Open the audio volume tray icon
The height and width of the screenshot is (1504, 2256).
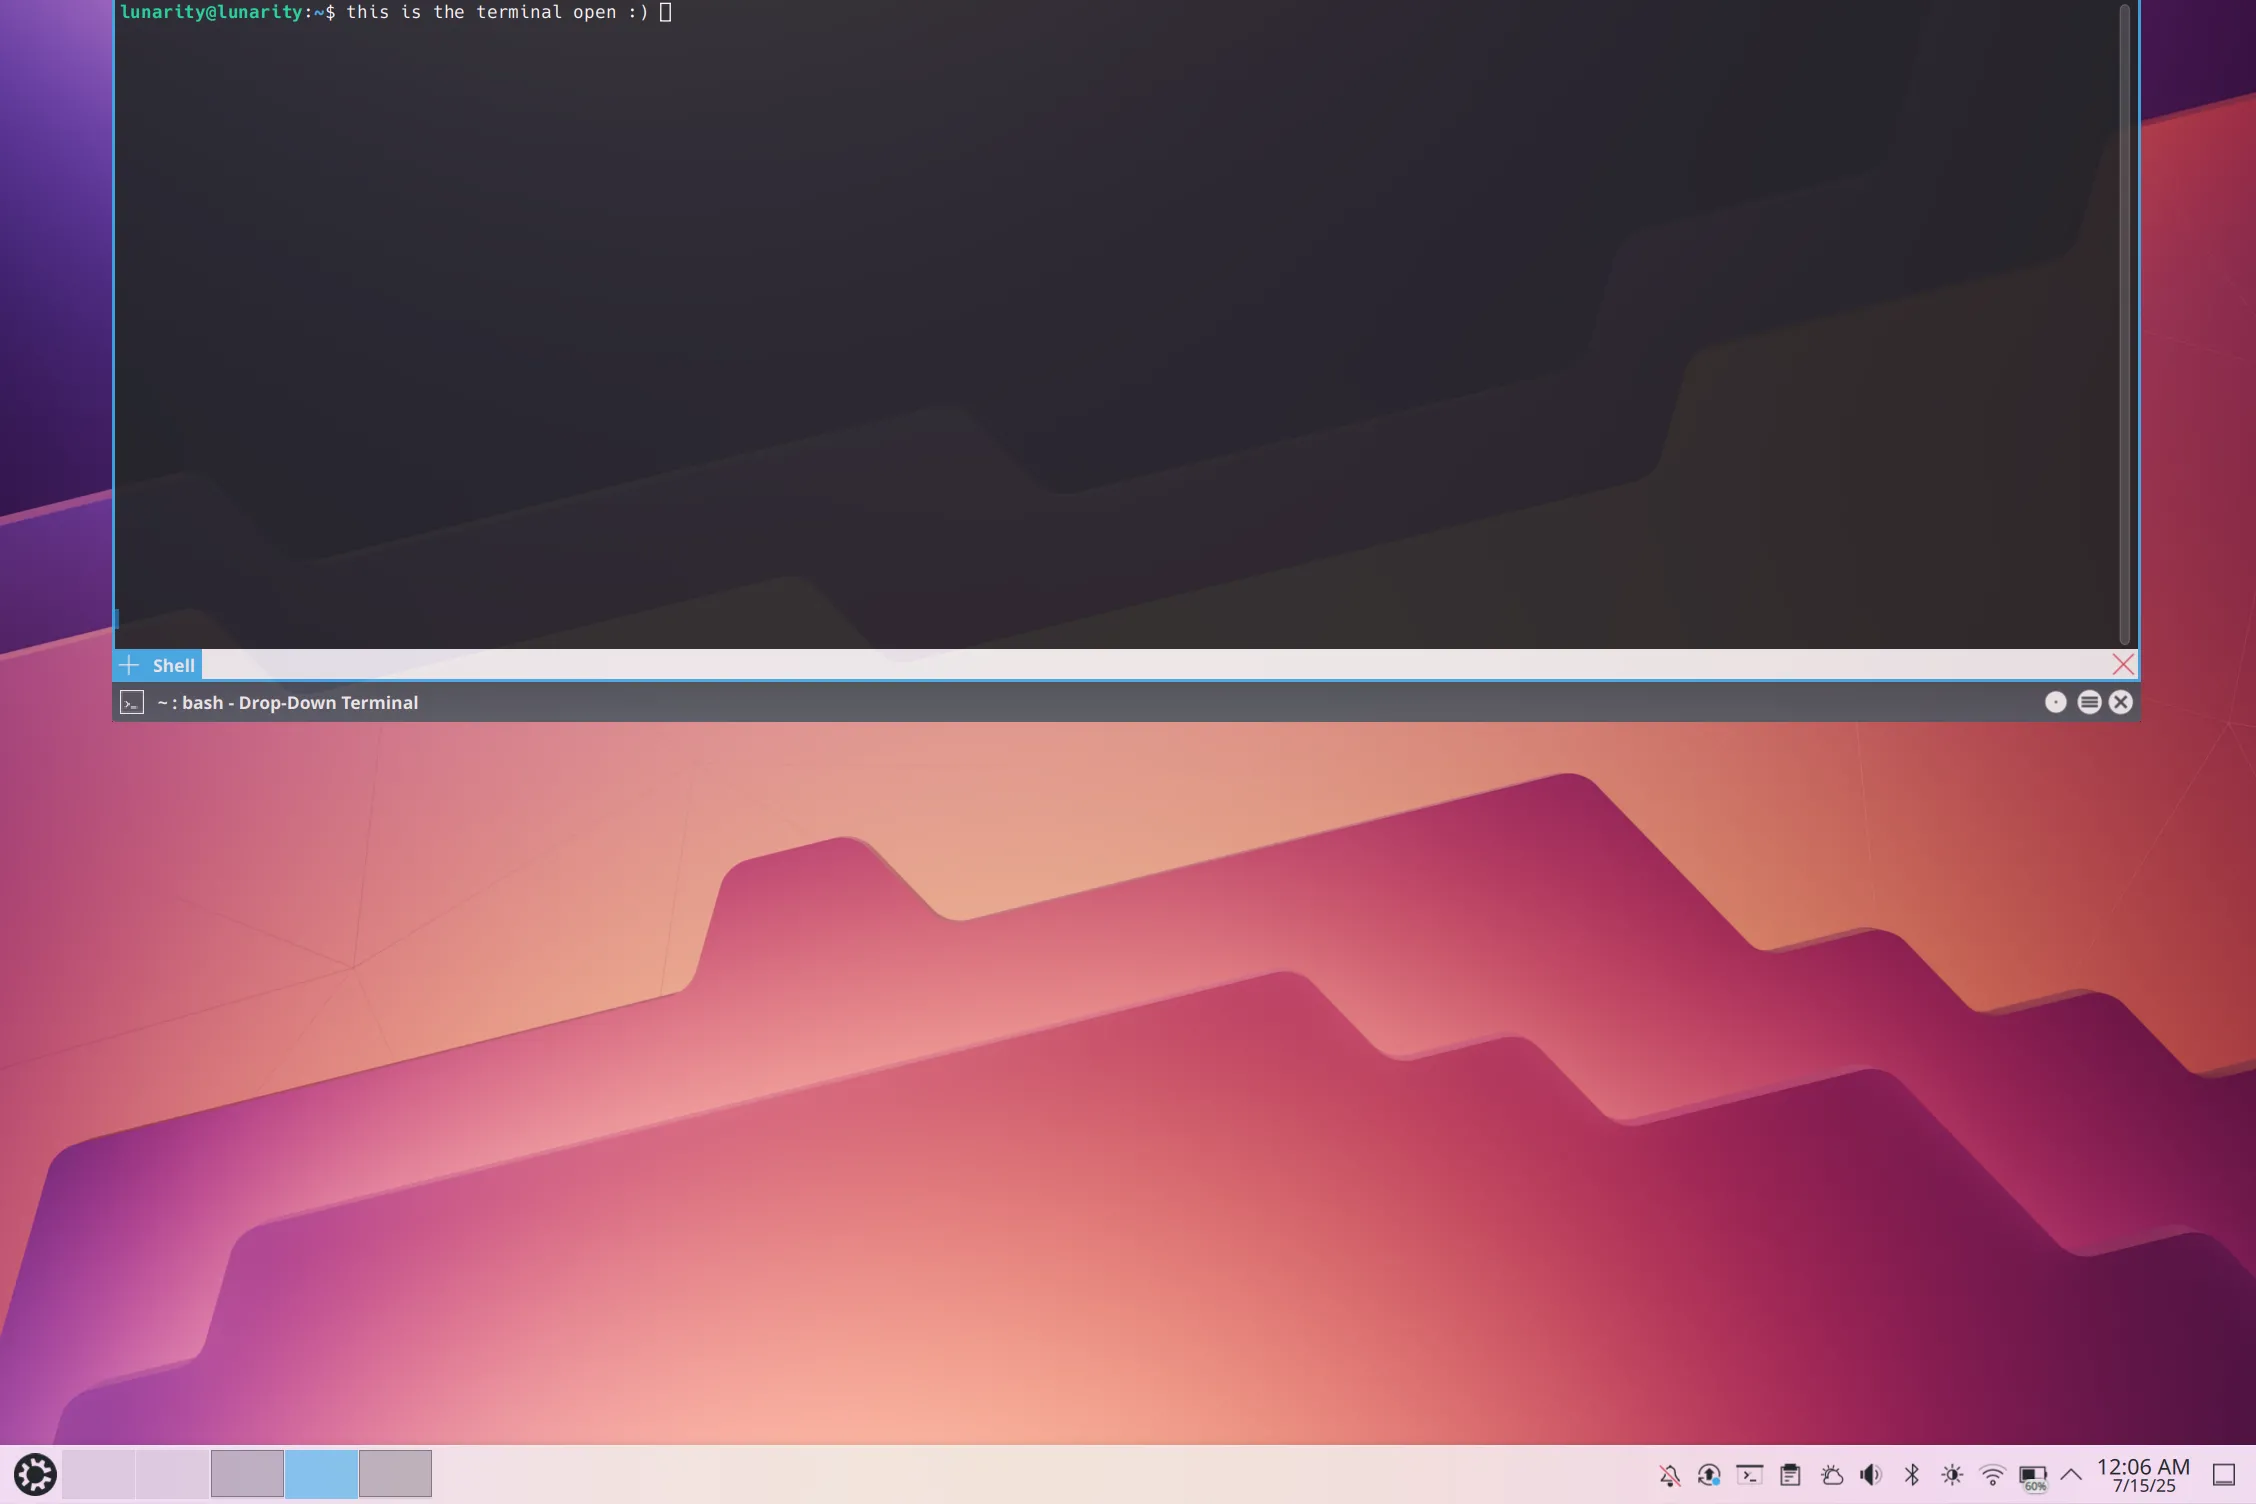[1871, 1475]
